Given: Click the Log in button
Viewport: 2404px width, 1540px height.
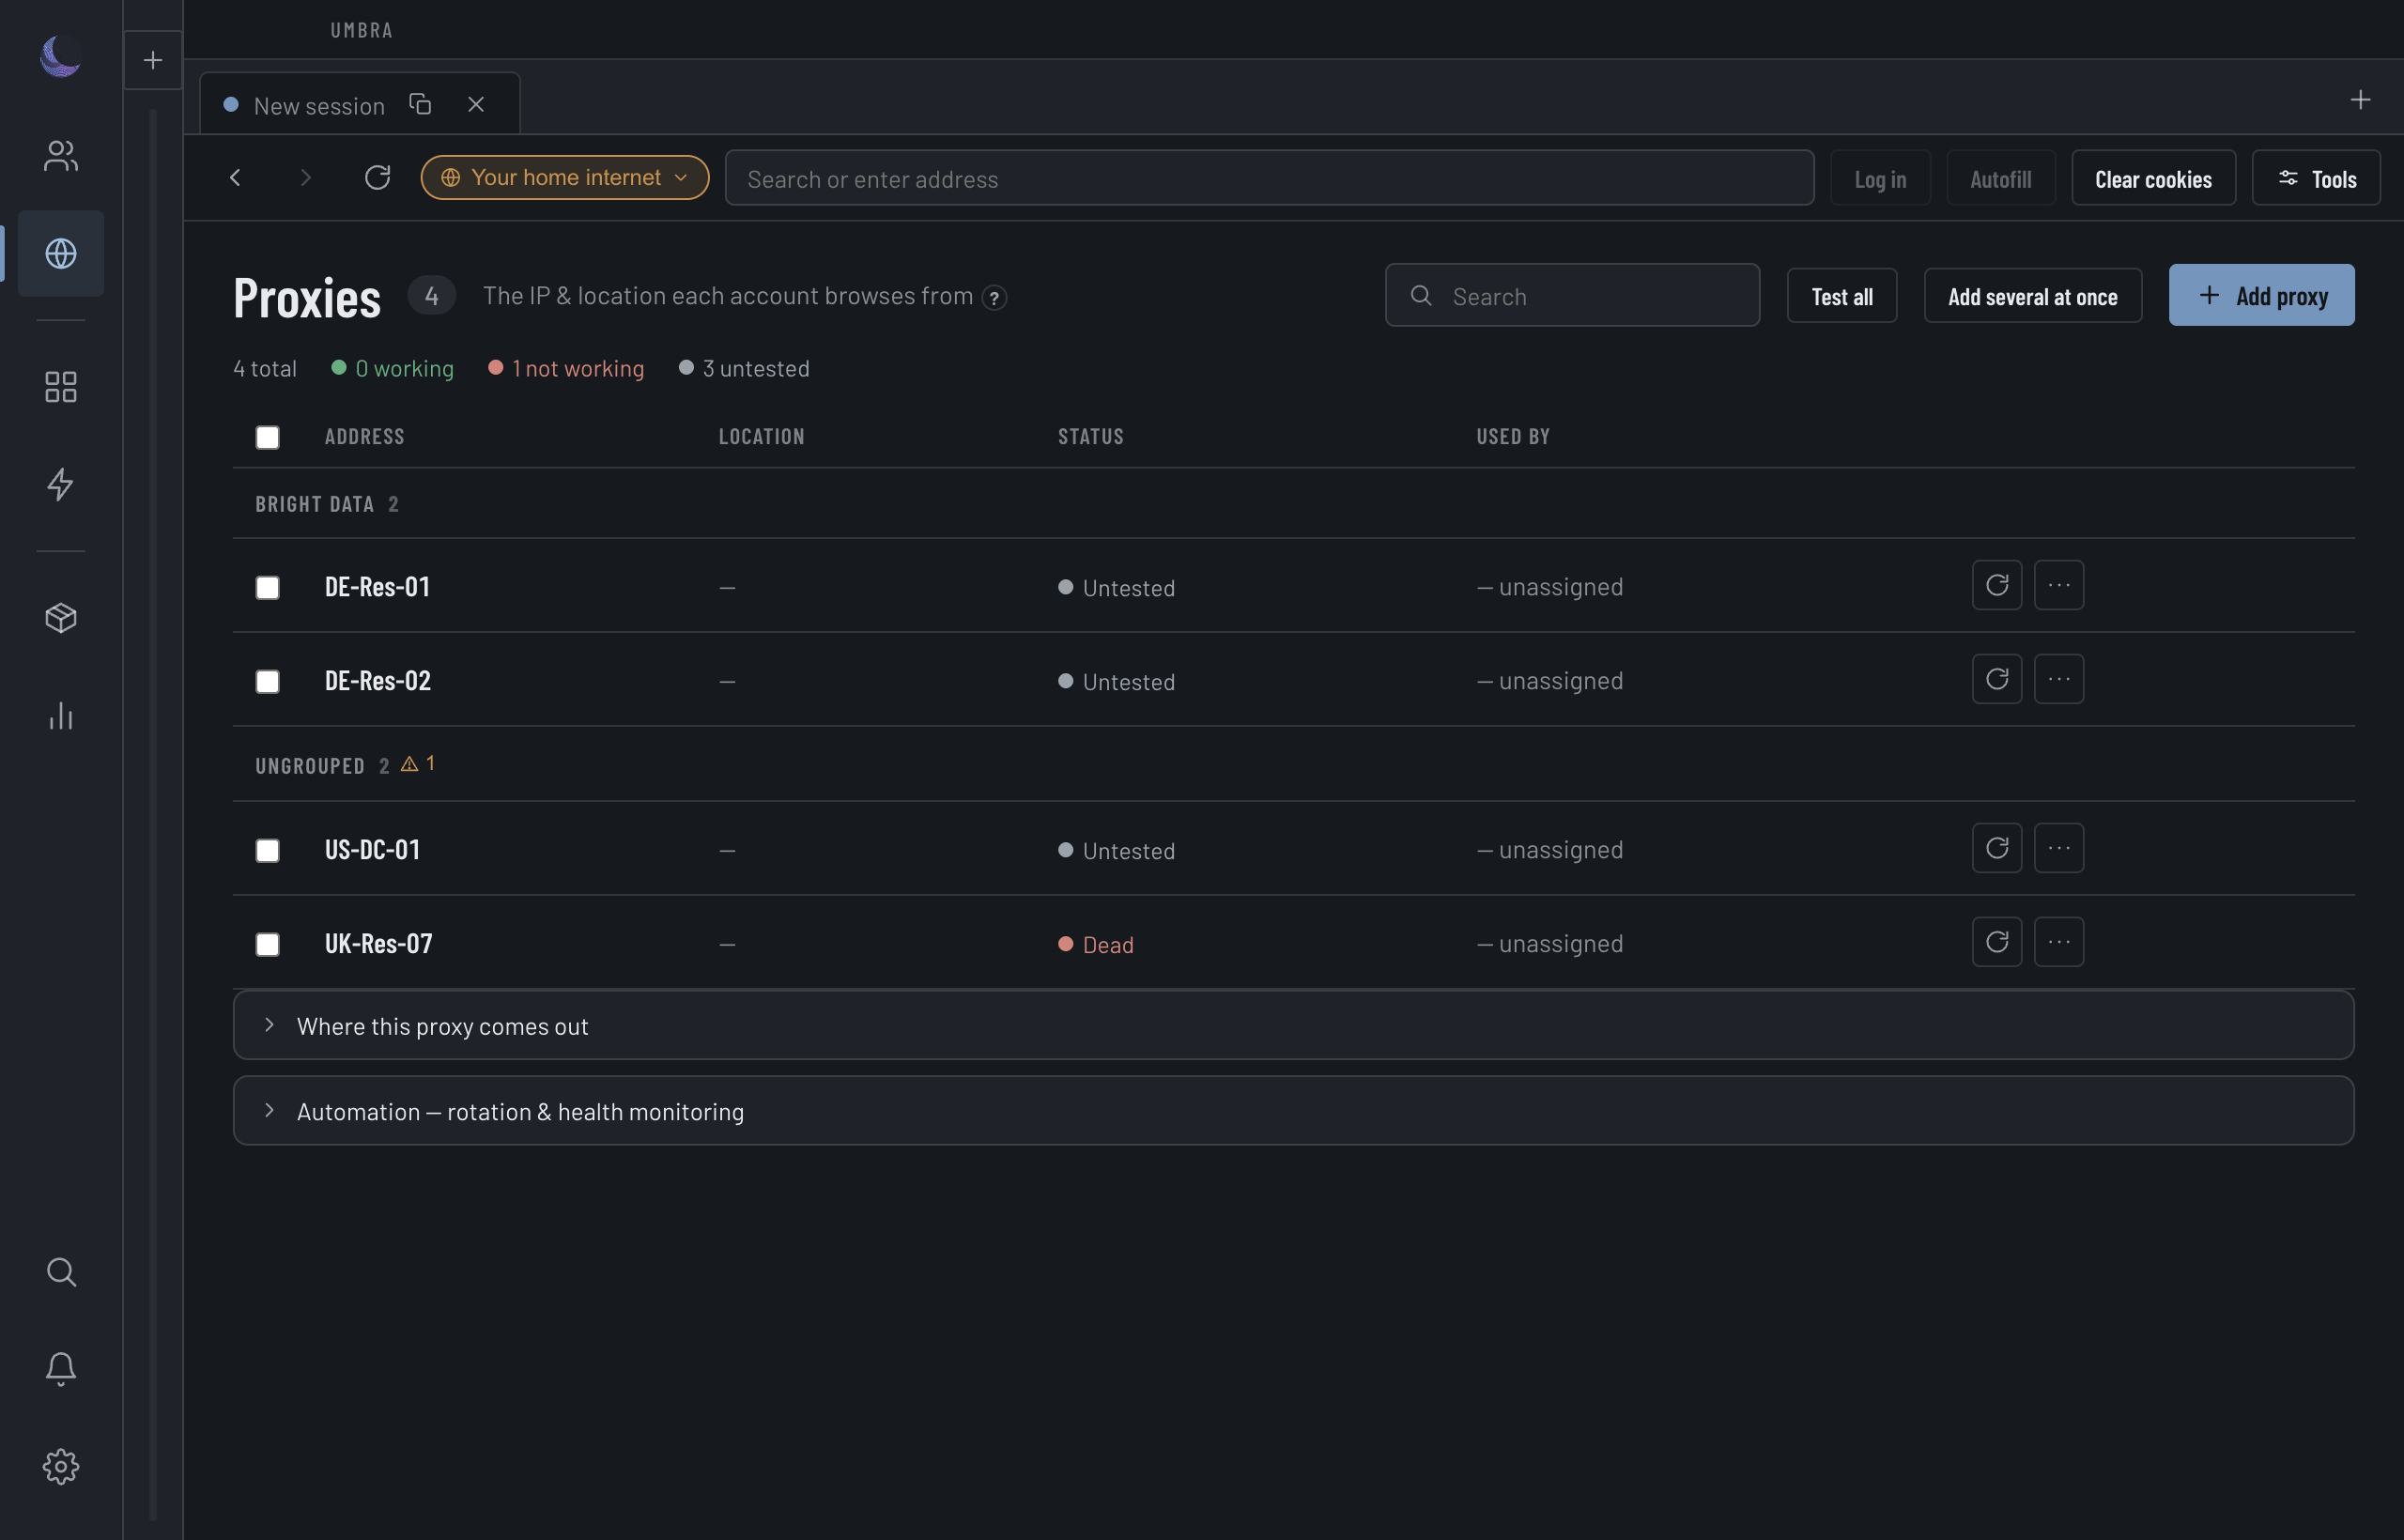Looking at the screenshot, I should 1880,178.
